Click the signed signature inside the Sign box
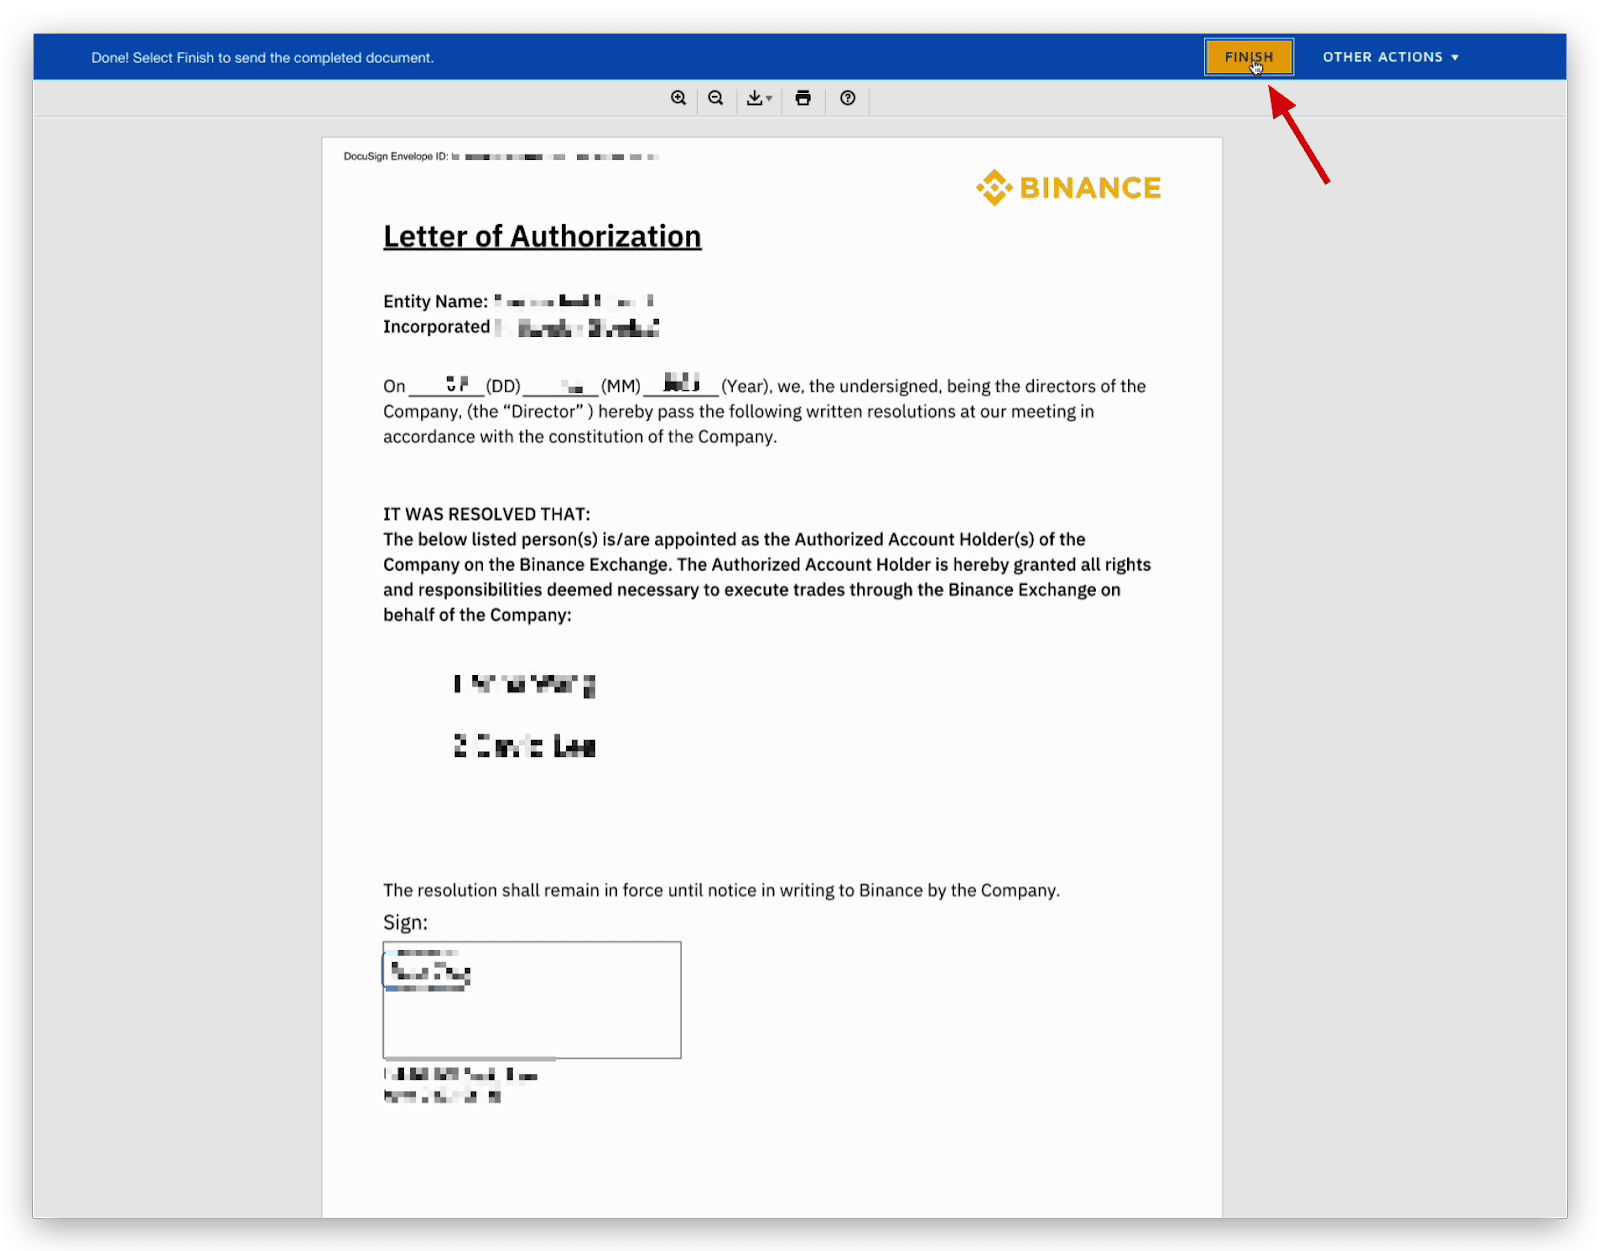Screen dimensions: 1600x1251 click(x=429, y=972)
